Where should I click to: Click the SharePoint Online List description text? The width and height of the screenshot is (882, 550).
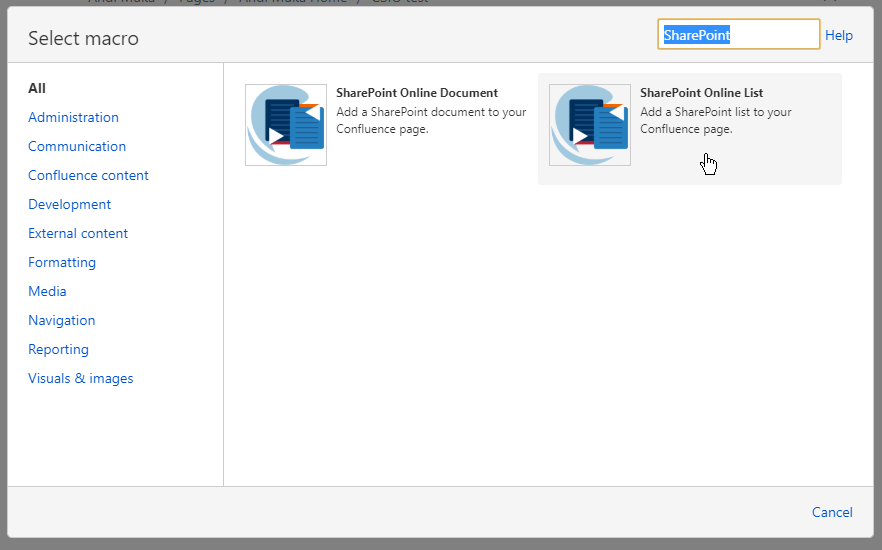pyautogui.click(x=715, y=120)
